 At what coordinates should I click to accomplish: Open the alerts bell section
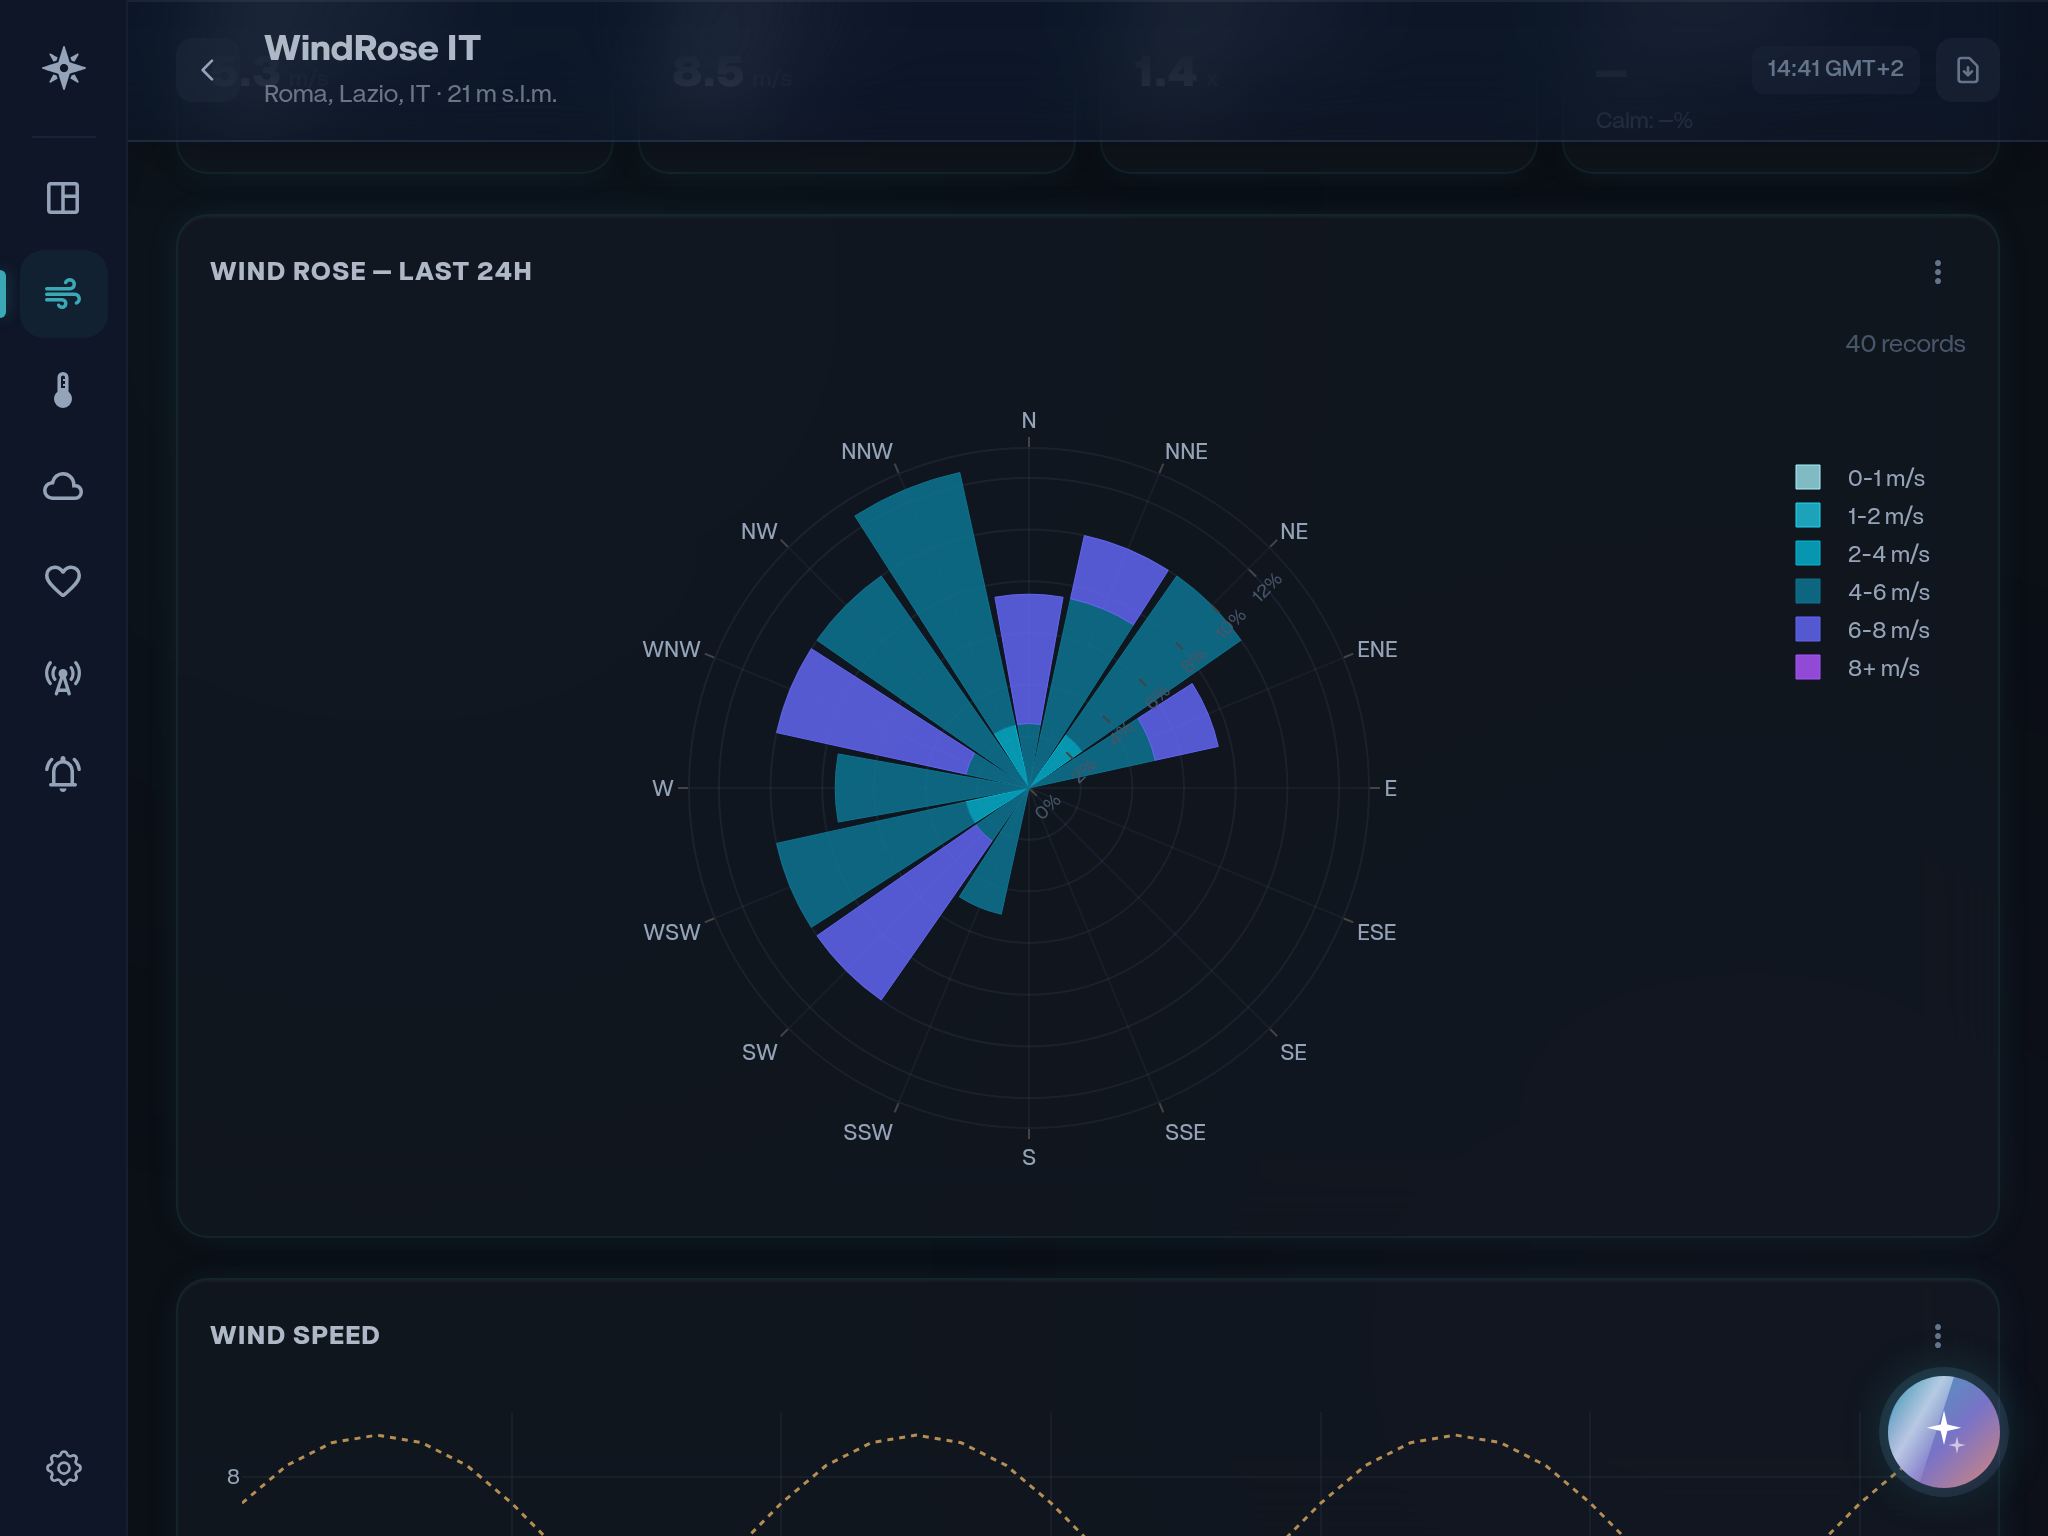(x=63, y=773)
